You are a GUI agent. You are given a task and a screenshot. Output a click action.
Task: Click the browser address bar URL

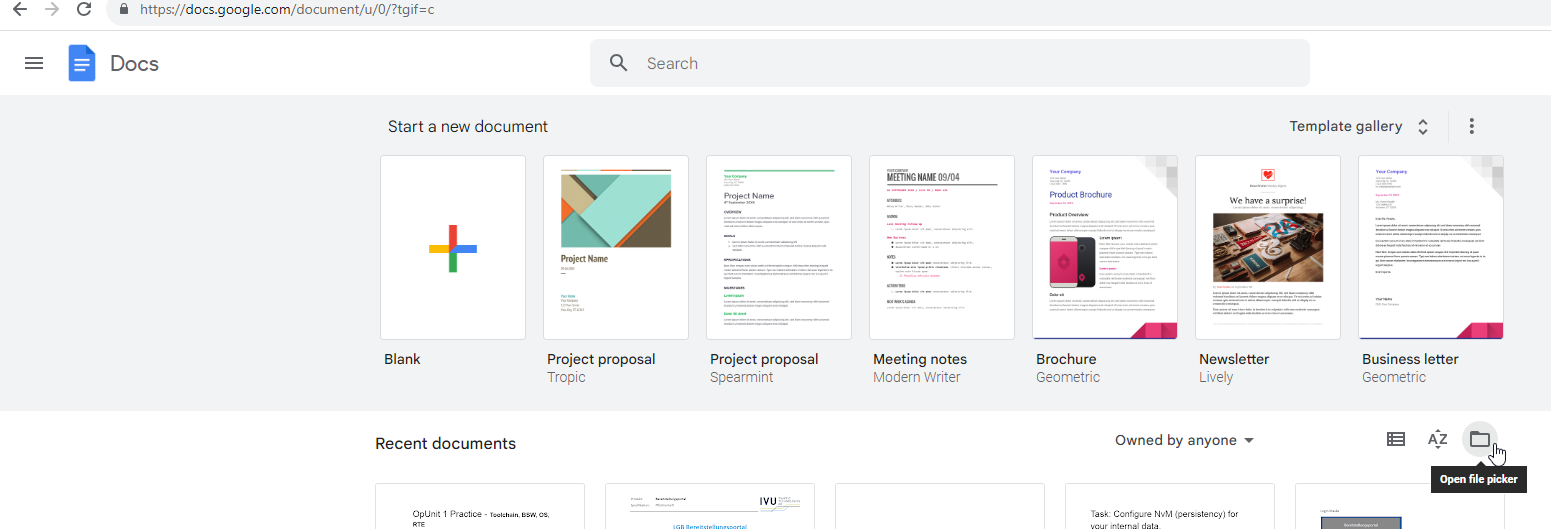287,9
